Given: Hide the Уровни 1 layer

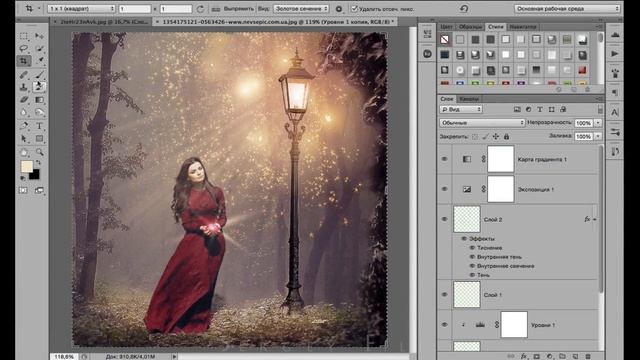Looking at the screenshot, I should point(444,325).
